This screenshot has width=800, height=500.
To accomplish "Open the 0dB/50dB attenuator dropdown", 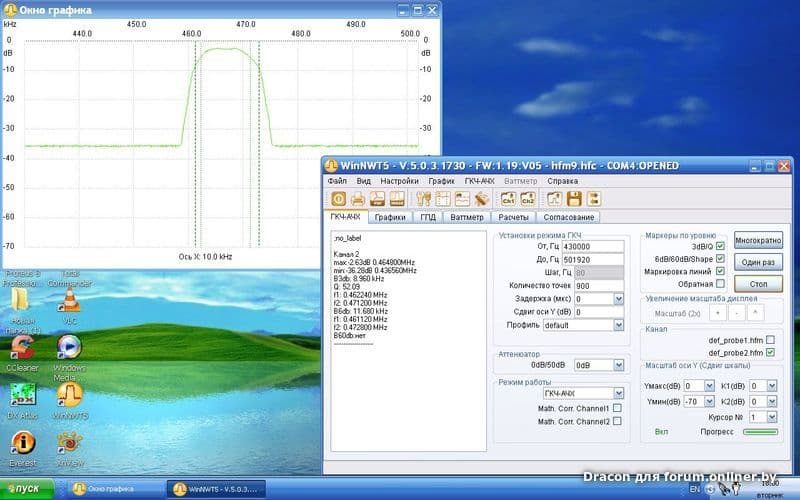I will tap(618, 365).
